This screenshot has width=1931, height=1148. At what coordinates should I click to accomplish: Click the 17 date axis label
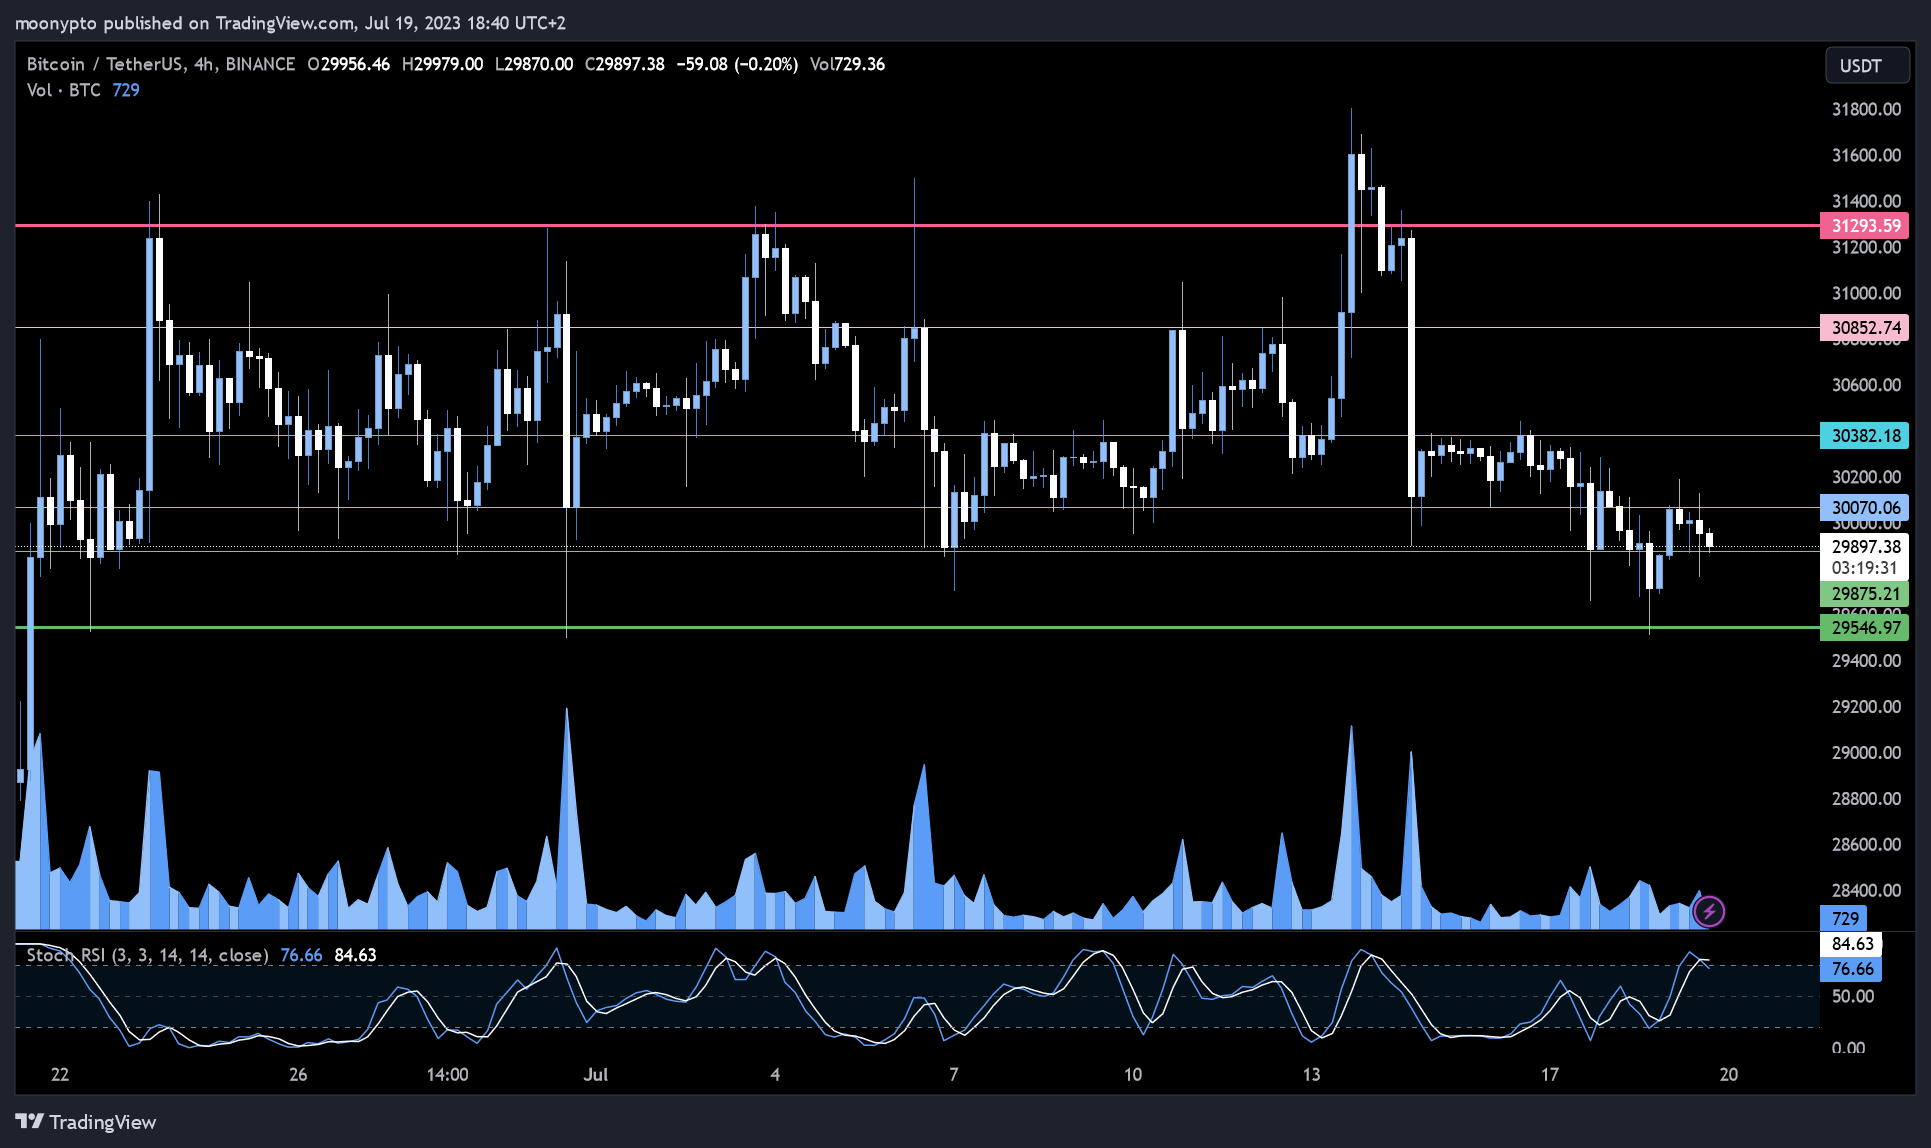click(x=1549, y=1074)
